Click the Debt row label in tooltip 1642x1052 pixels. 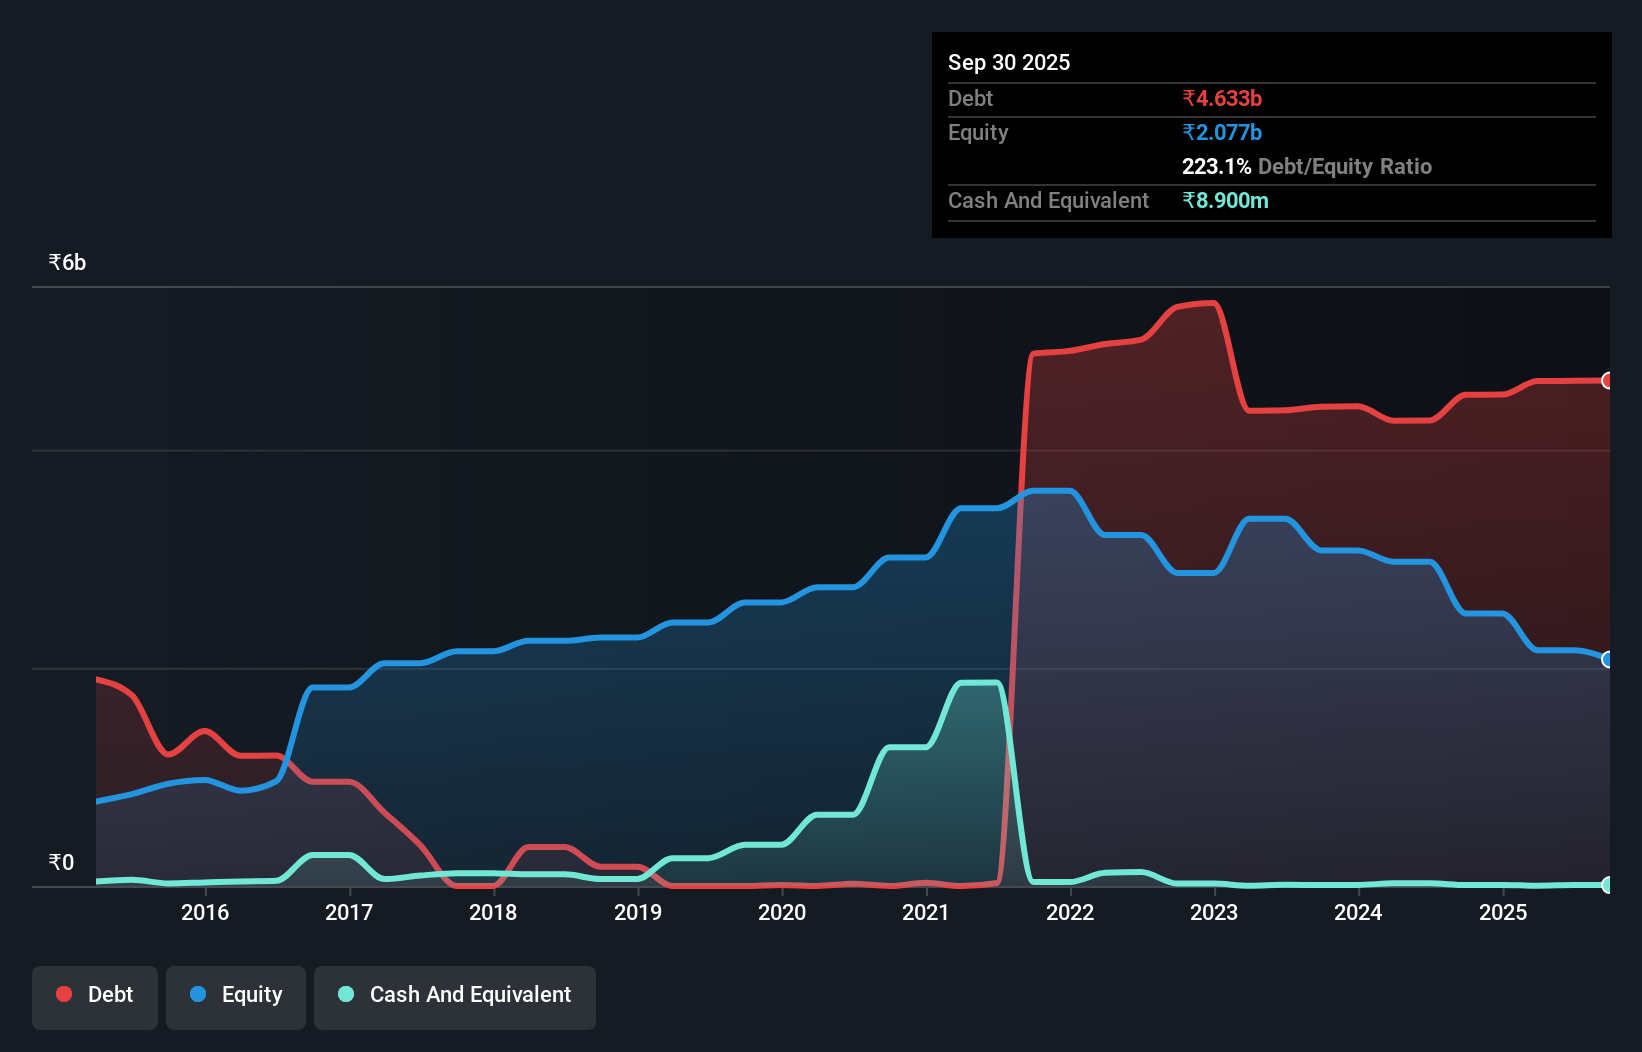[x=970, y=98]
